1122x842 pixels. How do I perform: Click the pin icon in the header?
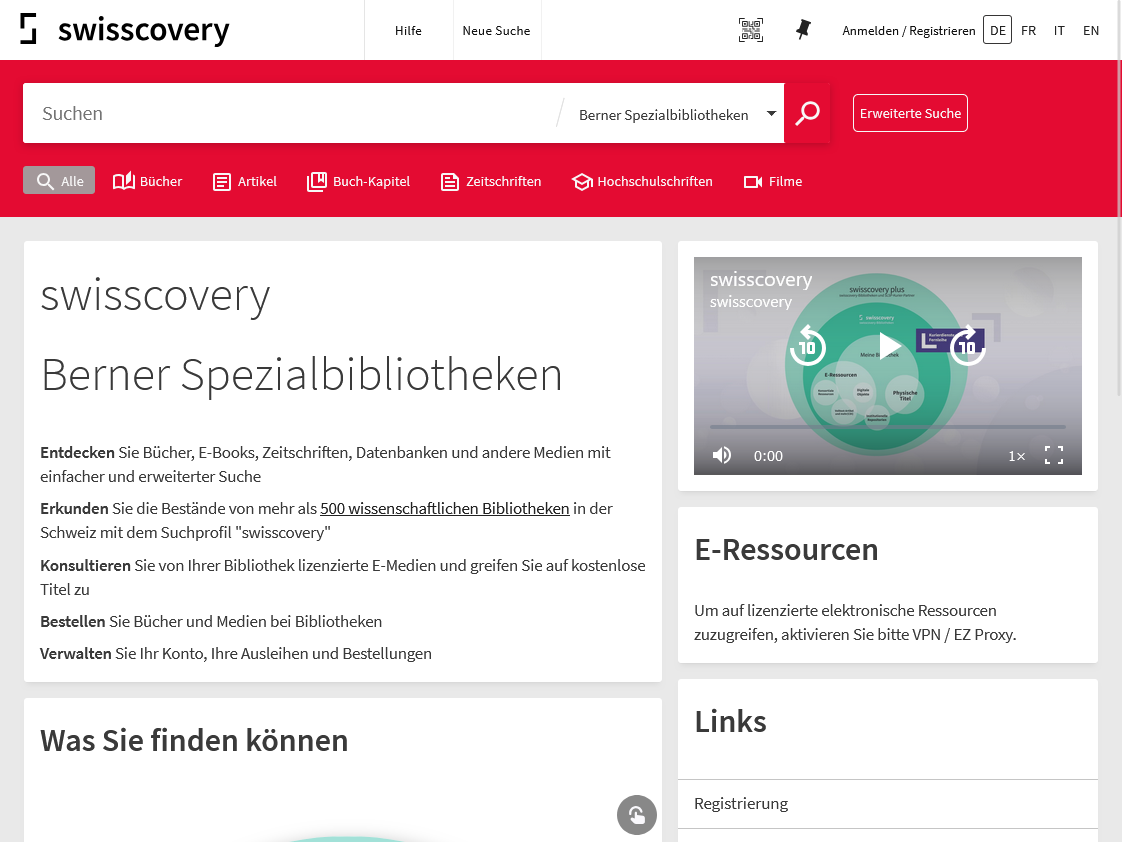click(x=802, y=30)
